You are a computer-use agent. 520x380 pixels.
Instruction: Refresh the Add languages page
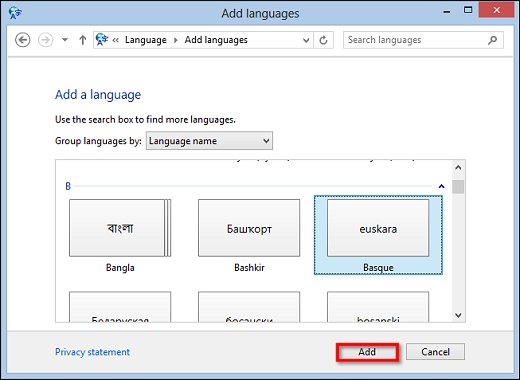click(323, 40)
